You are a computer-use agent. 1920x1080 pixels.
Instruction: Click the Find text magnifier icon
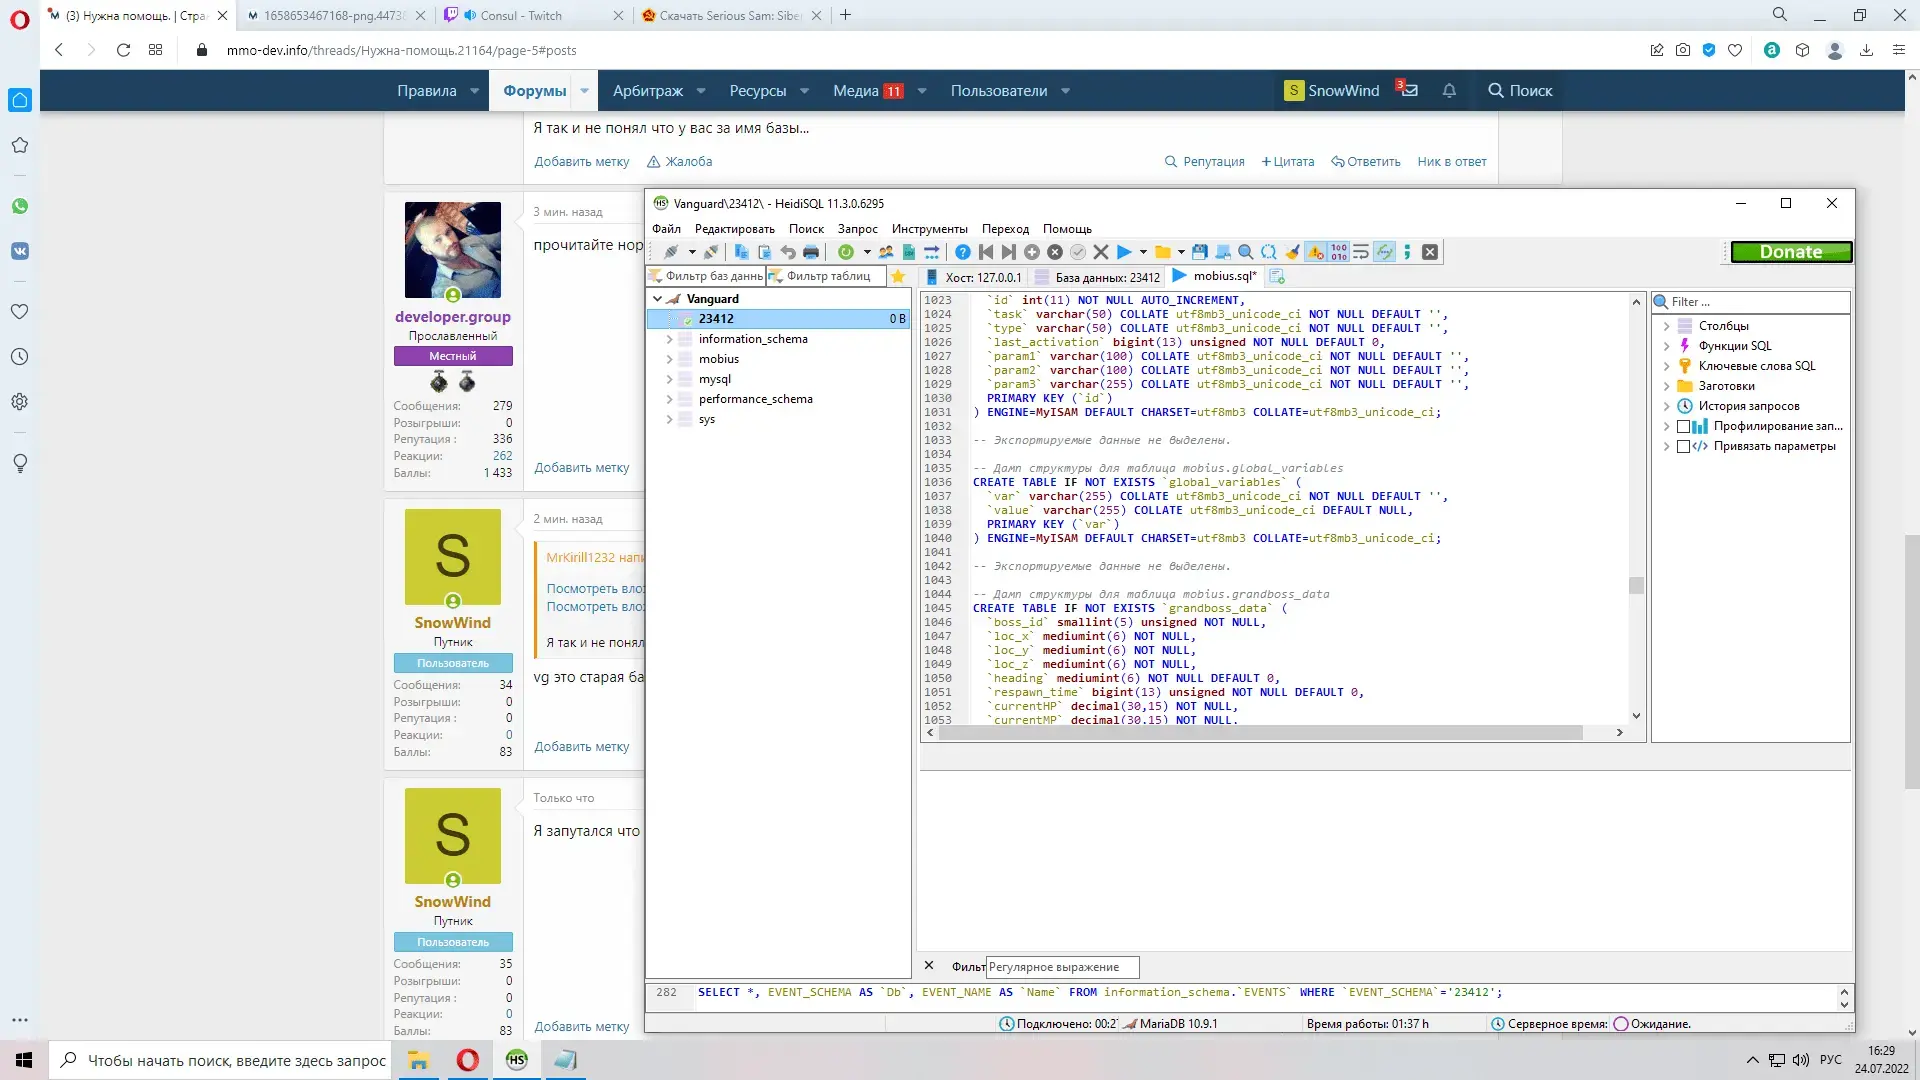[x=1246, y=252]
